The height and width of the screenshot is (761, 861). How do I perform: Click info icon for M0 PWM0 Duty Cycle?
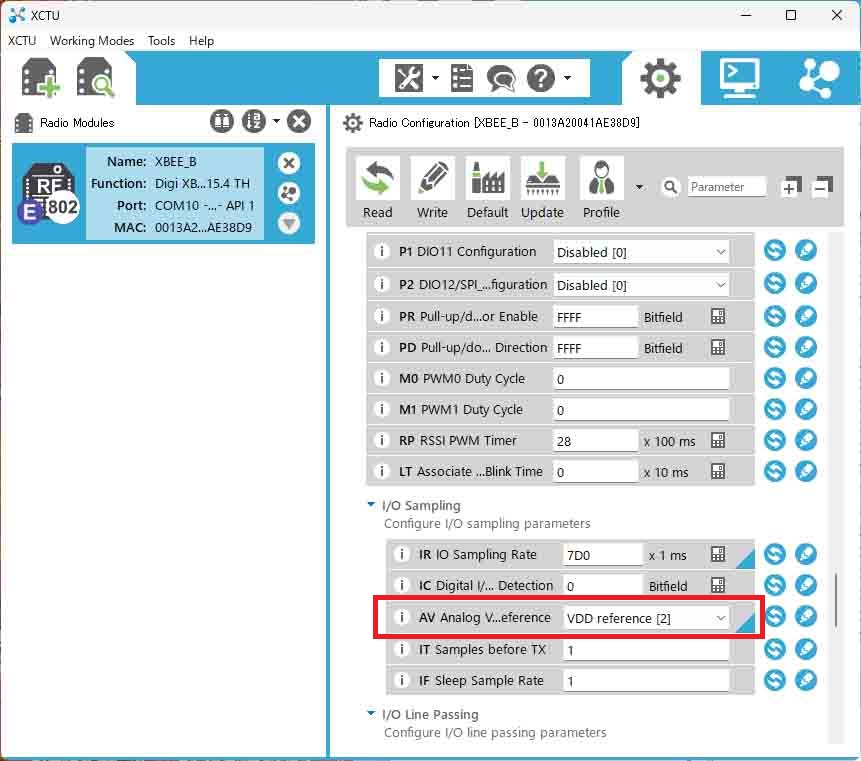pyautogui.click(x=382, y=378)
